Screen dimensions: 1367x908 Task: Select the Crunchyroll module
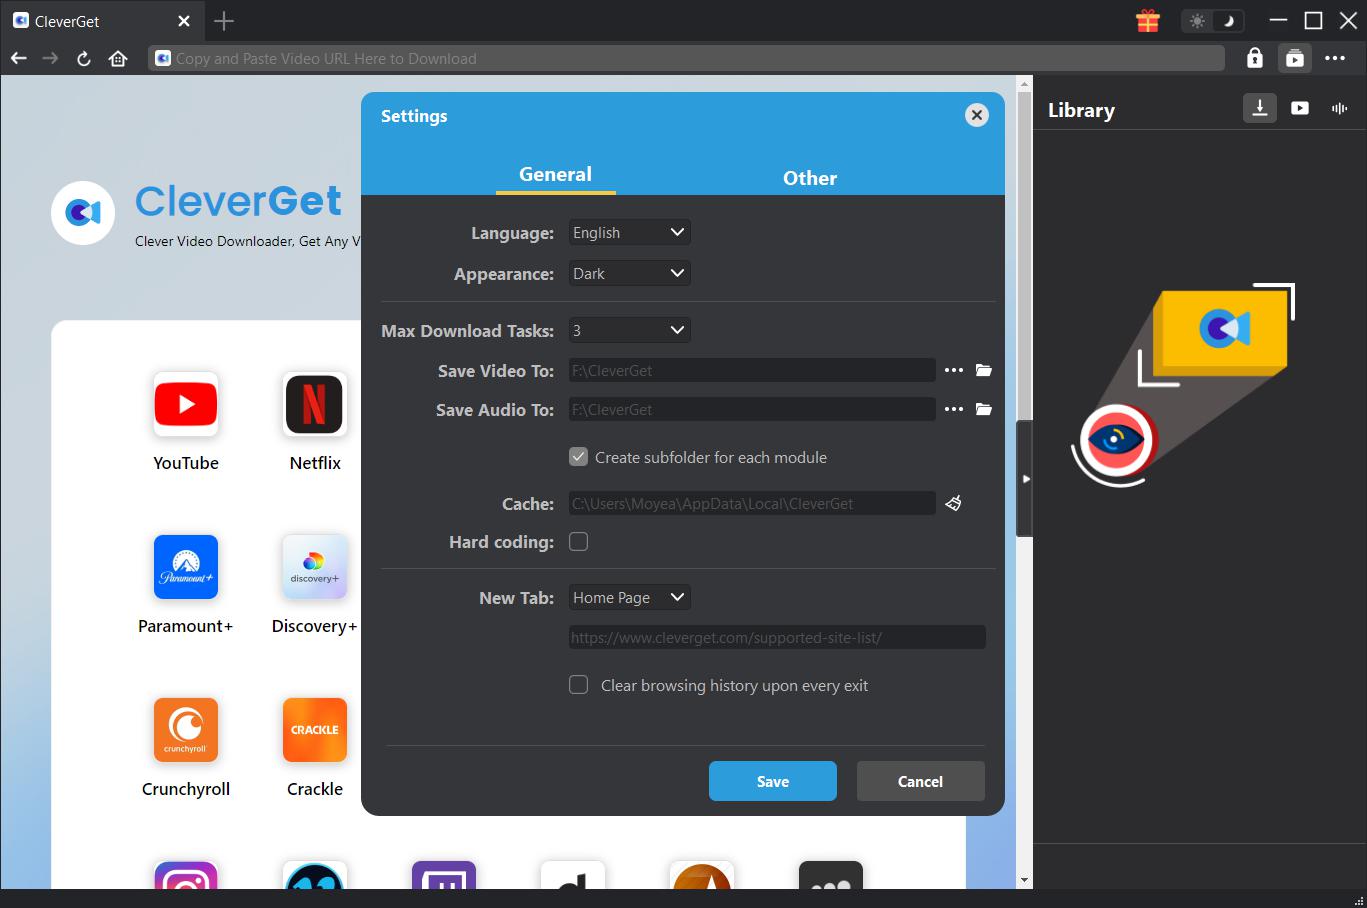tap(185, 730)
